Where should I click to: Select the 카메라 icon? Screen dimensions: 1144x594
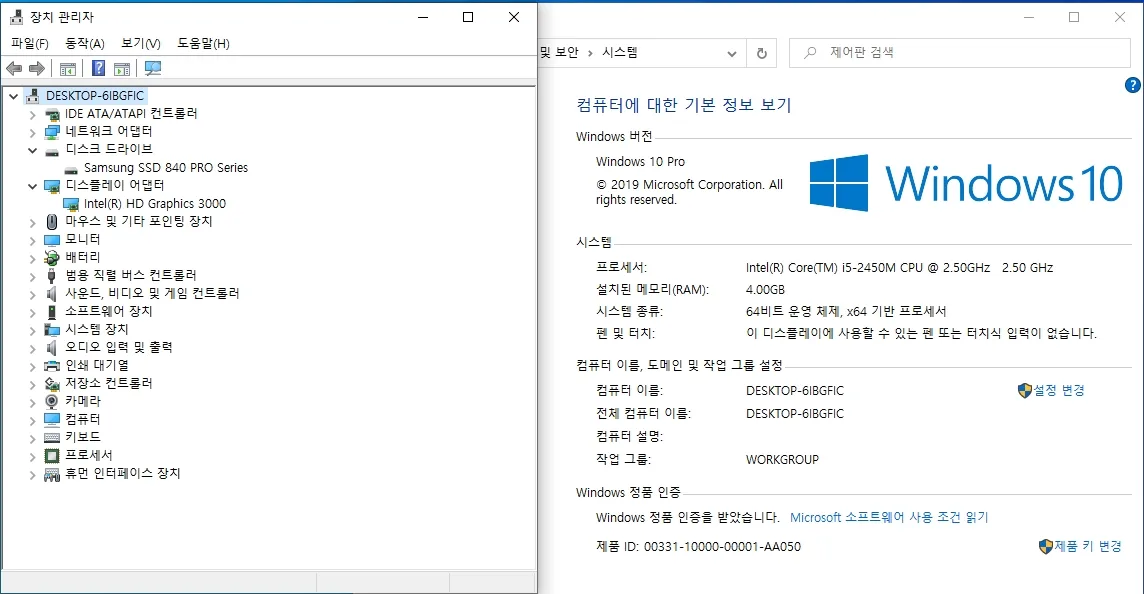pos(52,401)
